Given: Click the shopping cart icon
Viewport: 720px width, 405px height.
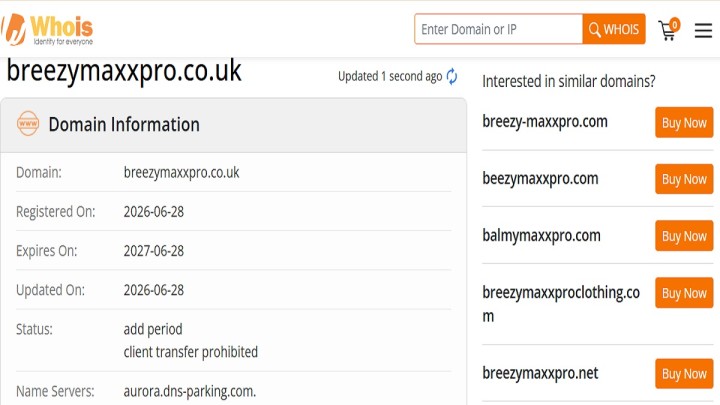Looking at the screenshot, I should (x=667, y=31).
